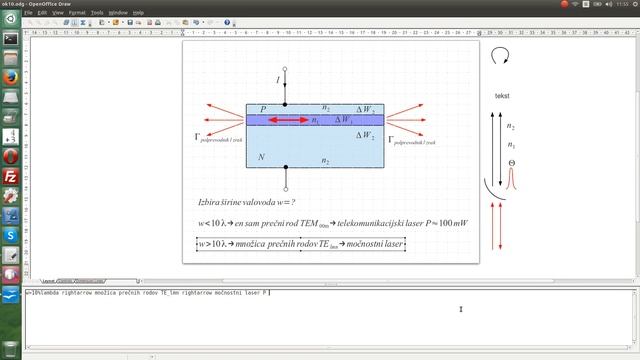The image size is (640, 360).
Task: Launch Opera from the dock
Action: pyautogui.click(x=11, y=157)
